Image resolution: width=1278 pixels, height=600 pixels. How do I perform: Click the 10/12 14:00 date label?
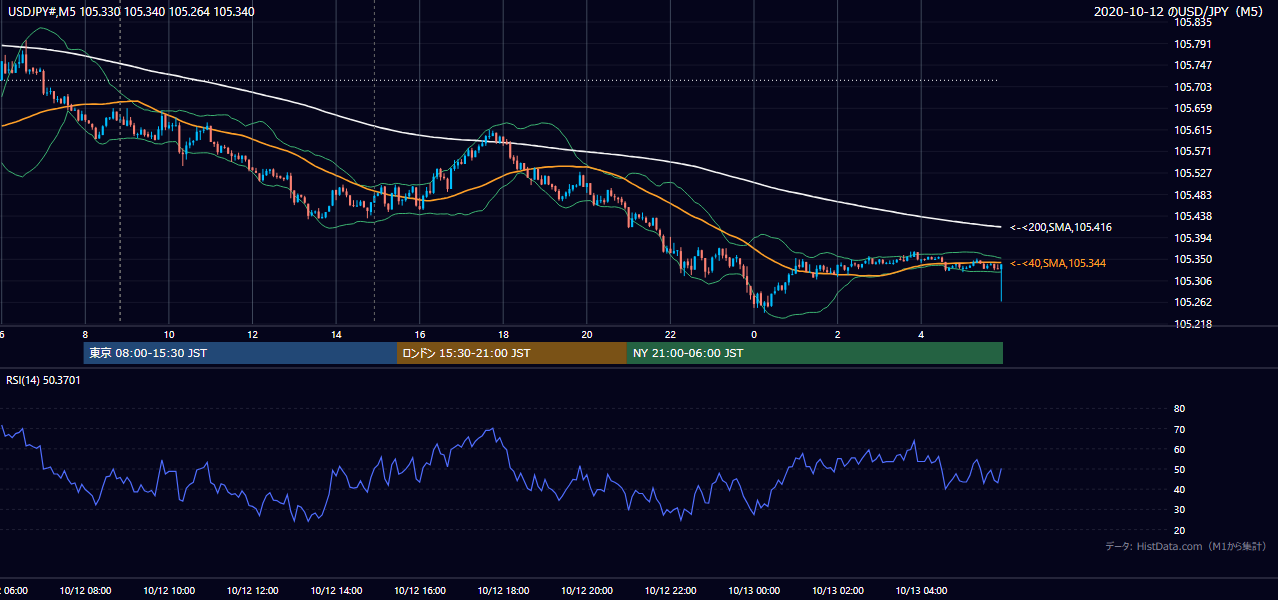point(336,590)
